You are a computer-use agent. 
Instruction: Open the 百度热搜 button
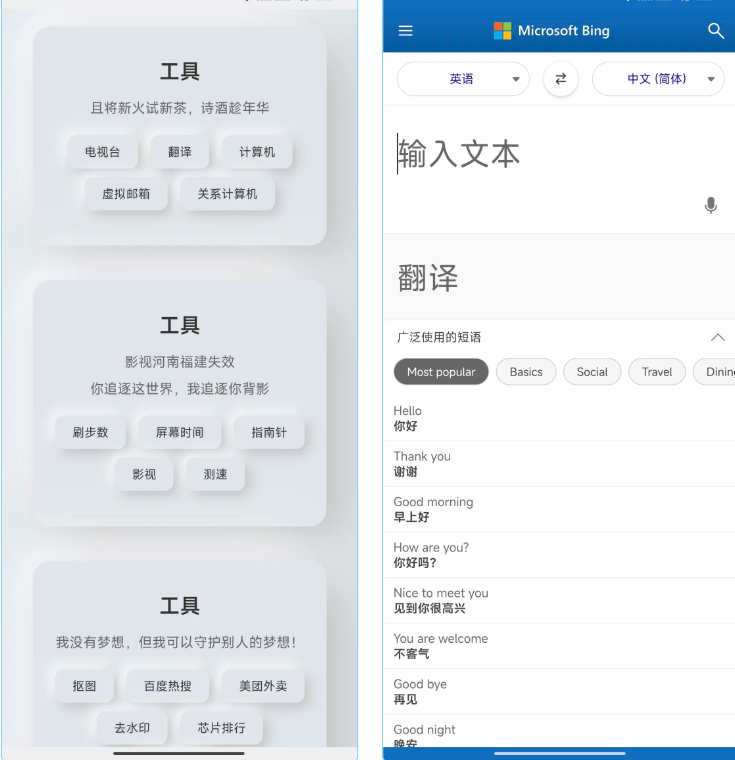click(167, 686)
